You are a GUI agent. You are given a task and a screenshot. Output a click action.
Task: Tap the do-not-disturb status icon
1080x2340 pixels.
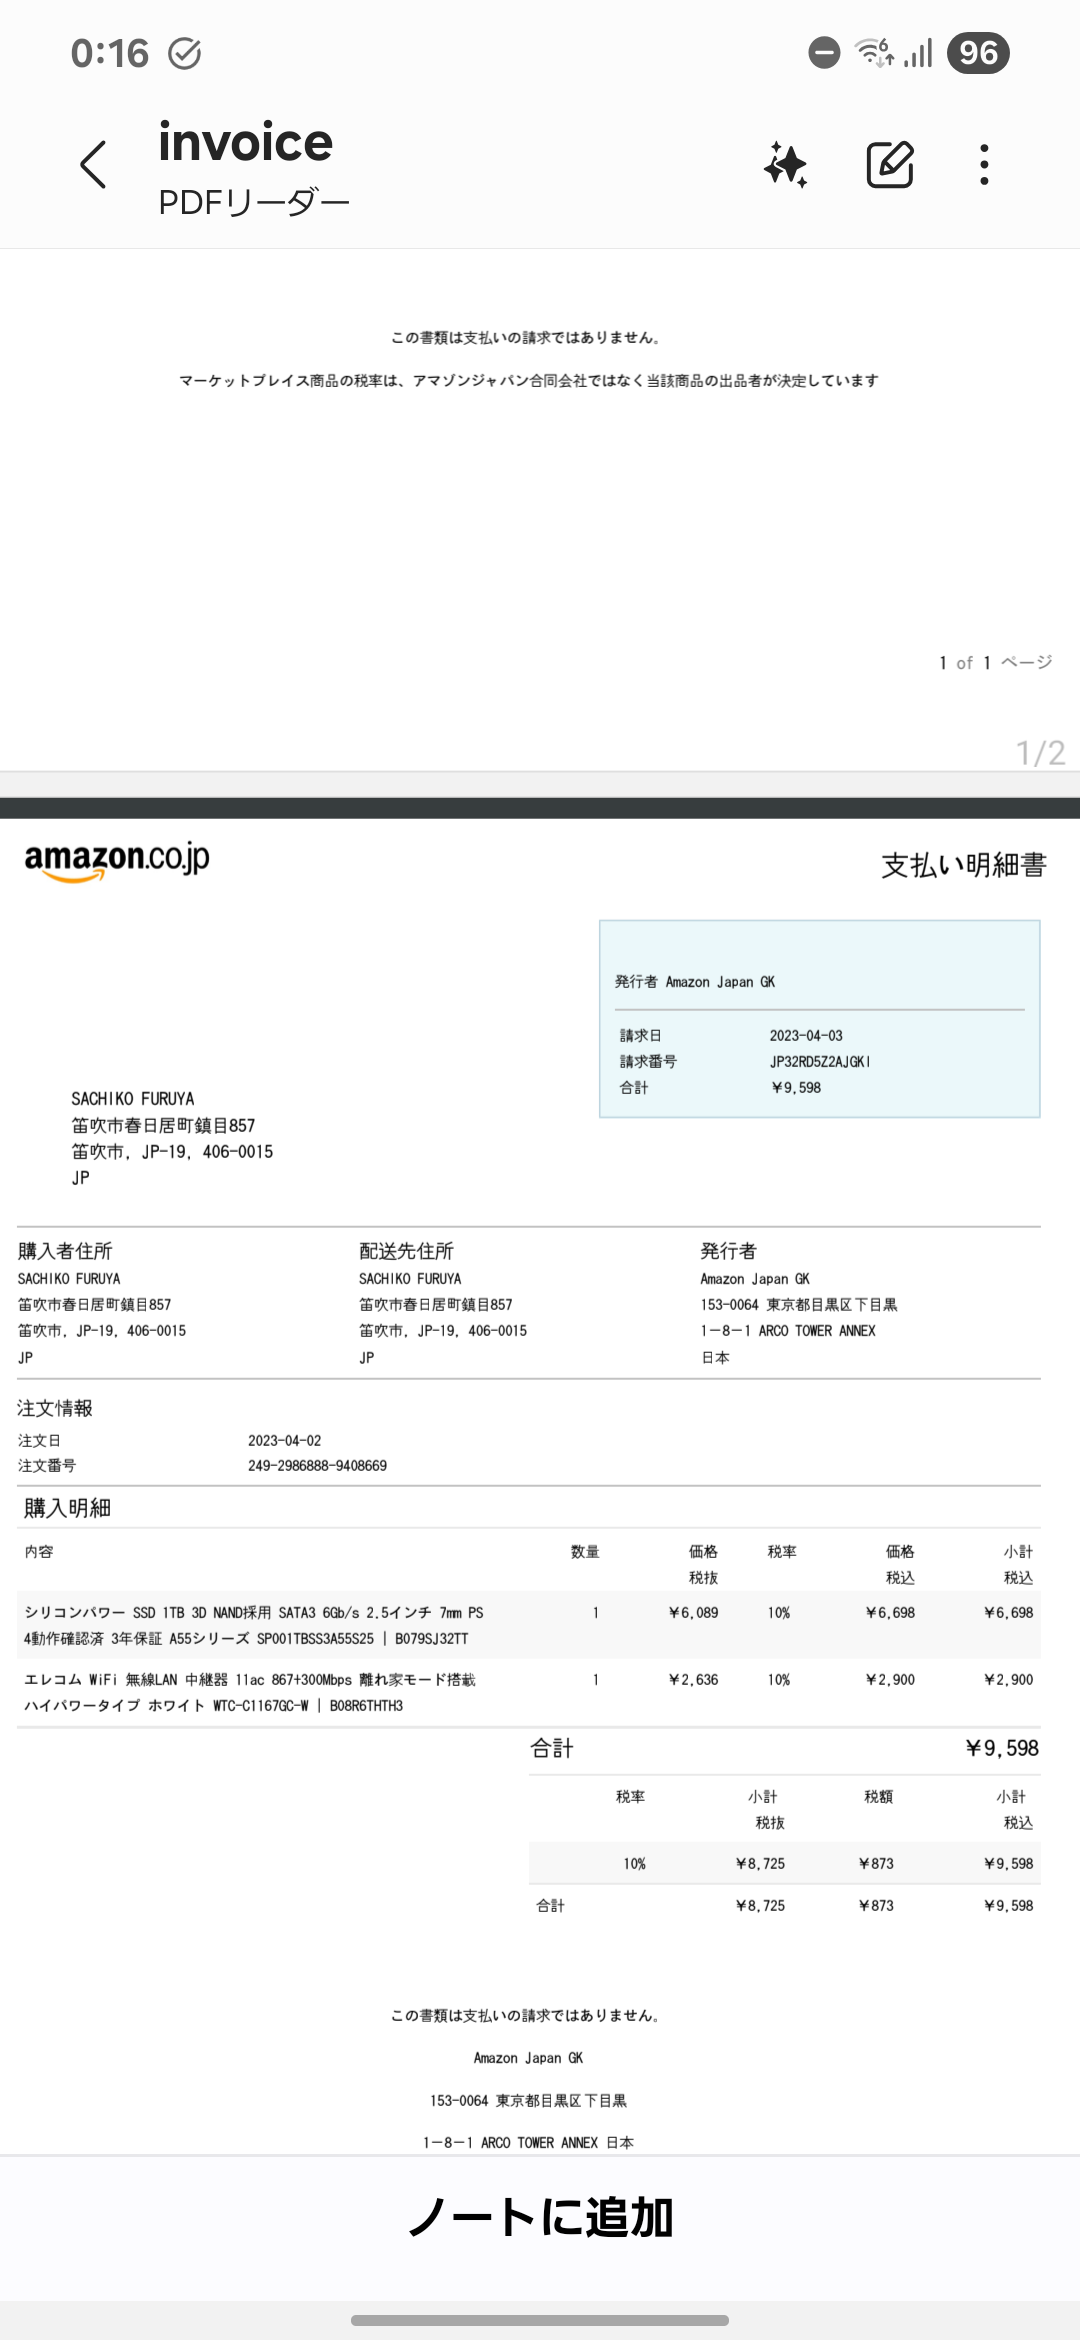click(x=824, y=52)
